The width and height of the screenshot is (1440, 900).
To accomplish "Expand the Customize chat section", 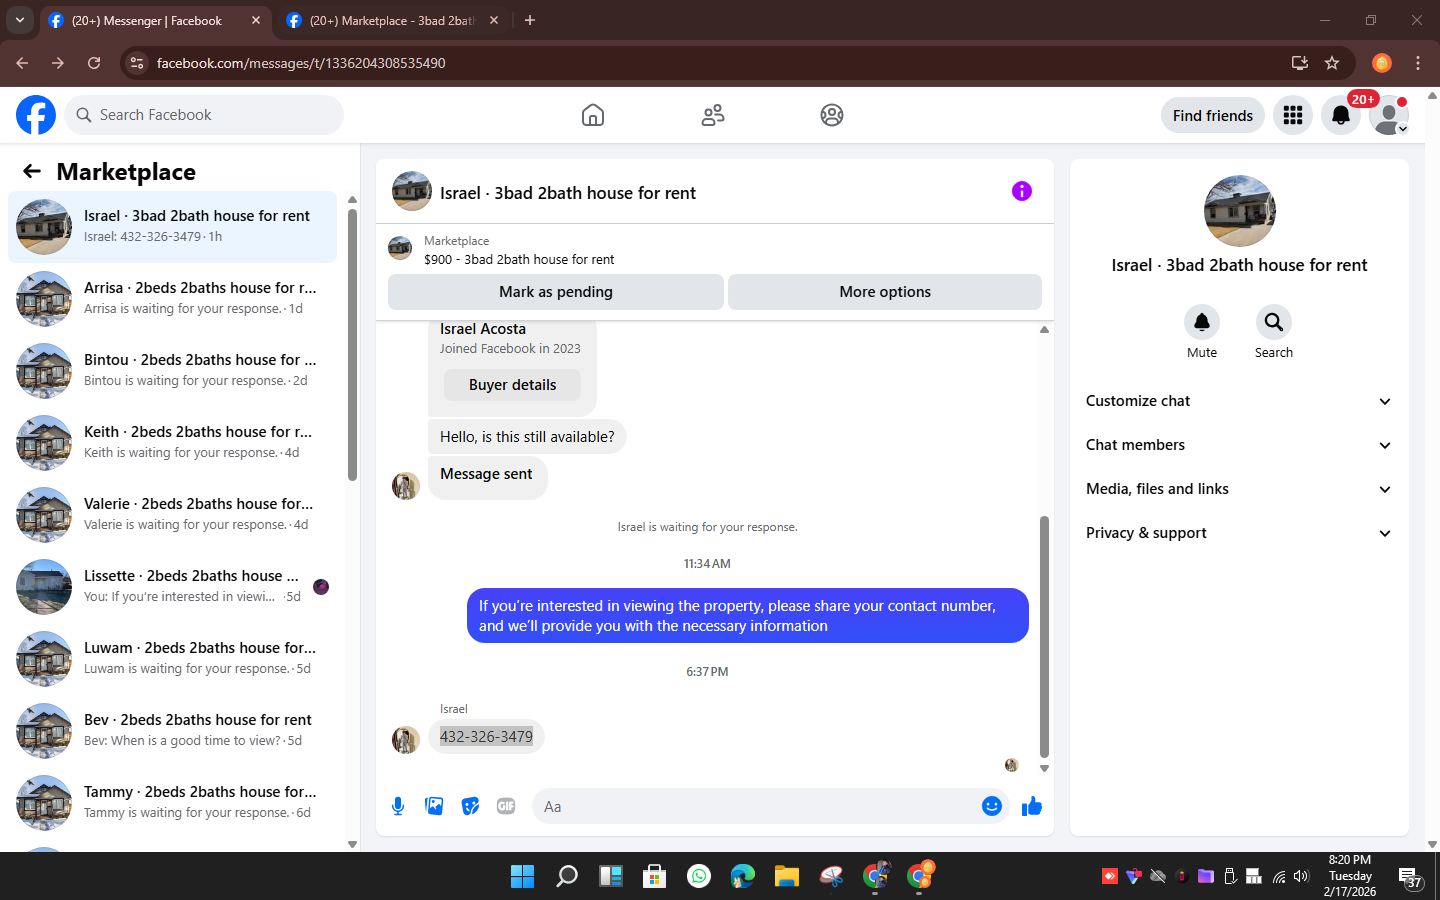I will pos(1239,401).
